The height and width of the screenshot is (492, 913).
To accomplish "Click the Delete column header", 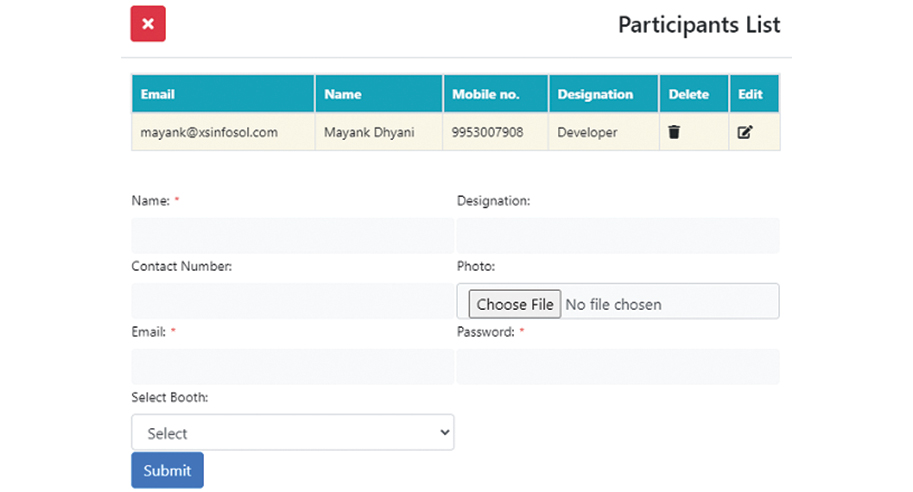I will 688,94.
